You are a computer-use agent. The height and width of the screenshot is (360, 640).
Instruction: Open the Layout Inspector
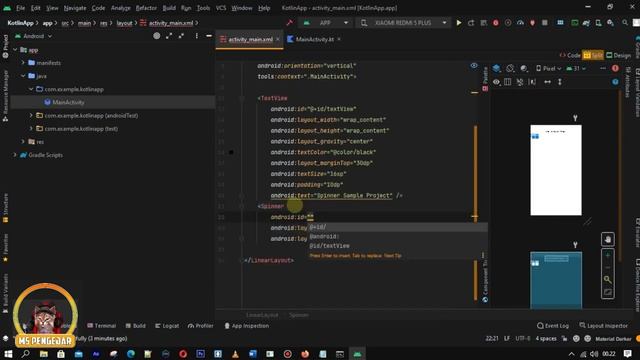pyautogui.click(x=603, y=326)
